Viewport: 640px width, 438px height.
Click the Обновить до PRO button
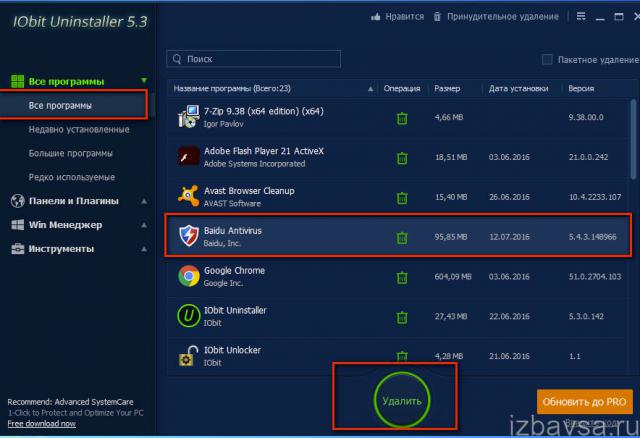click(x=584, y=402)
